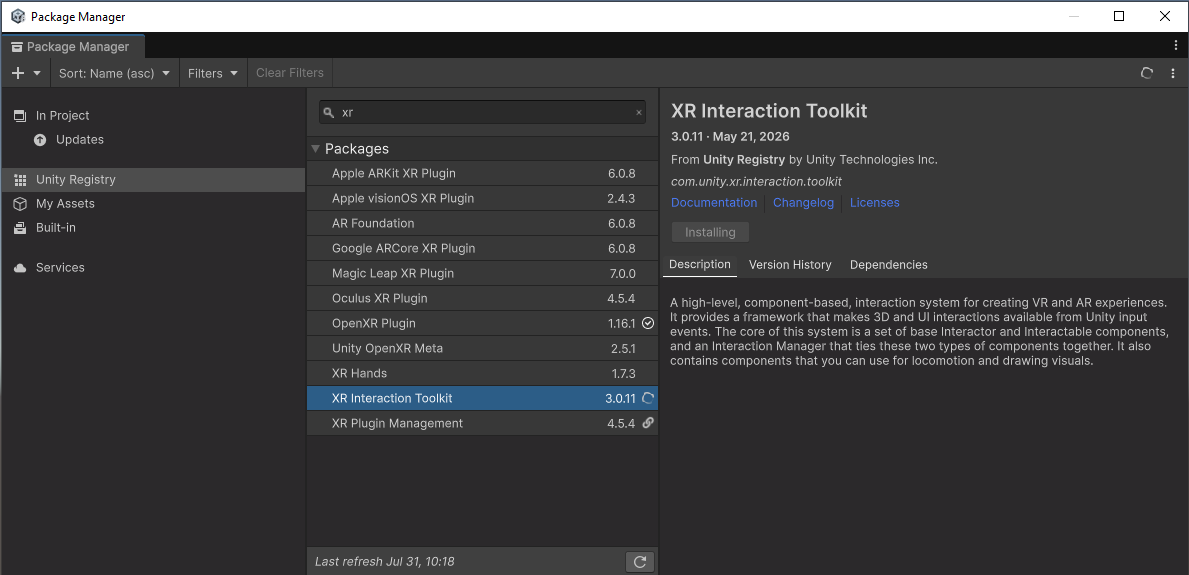Click the version 3.0.11 · May 21, 2026 text
1189x575 pixels.
point(730,137)
